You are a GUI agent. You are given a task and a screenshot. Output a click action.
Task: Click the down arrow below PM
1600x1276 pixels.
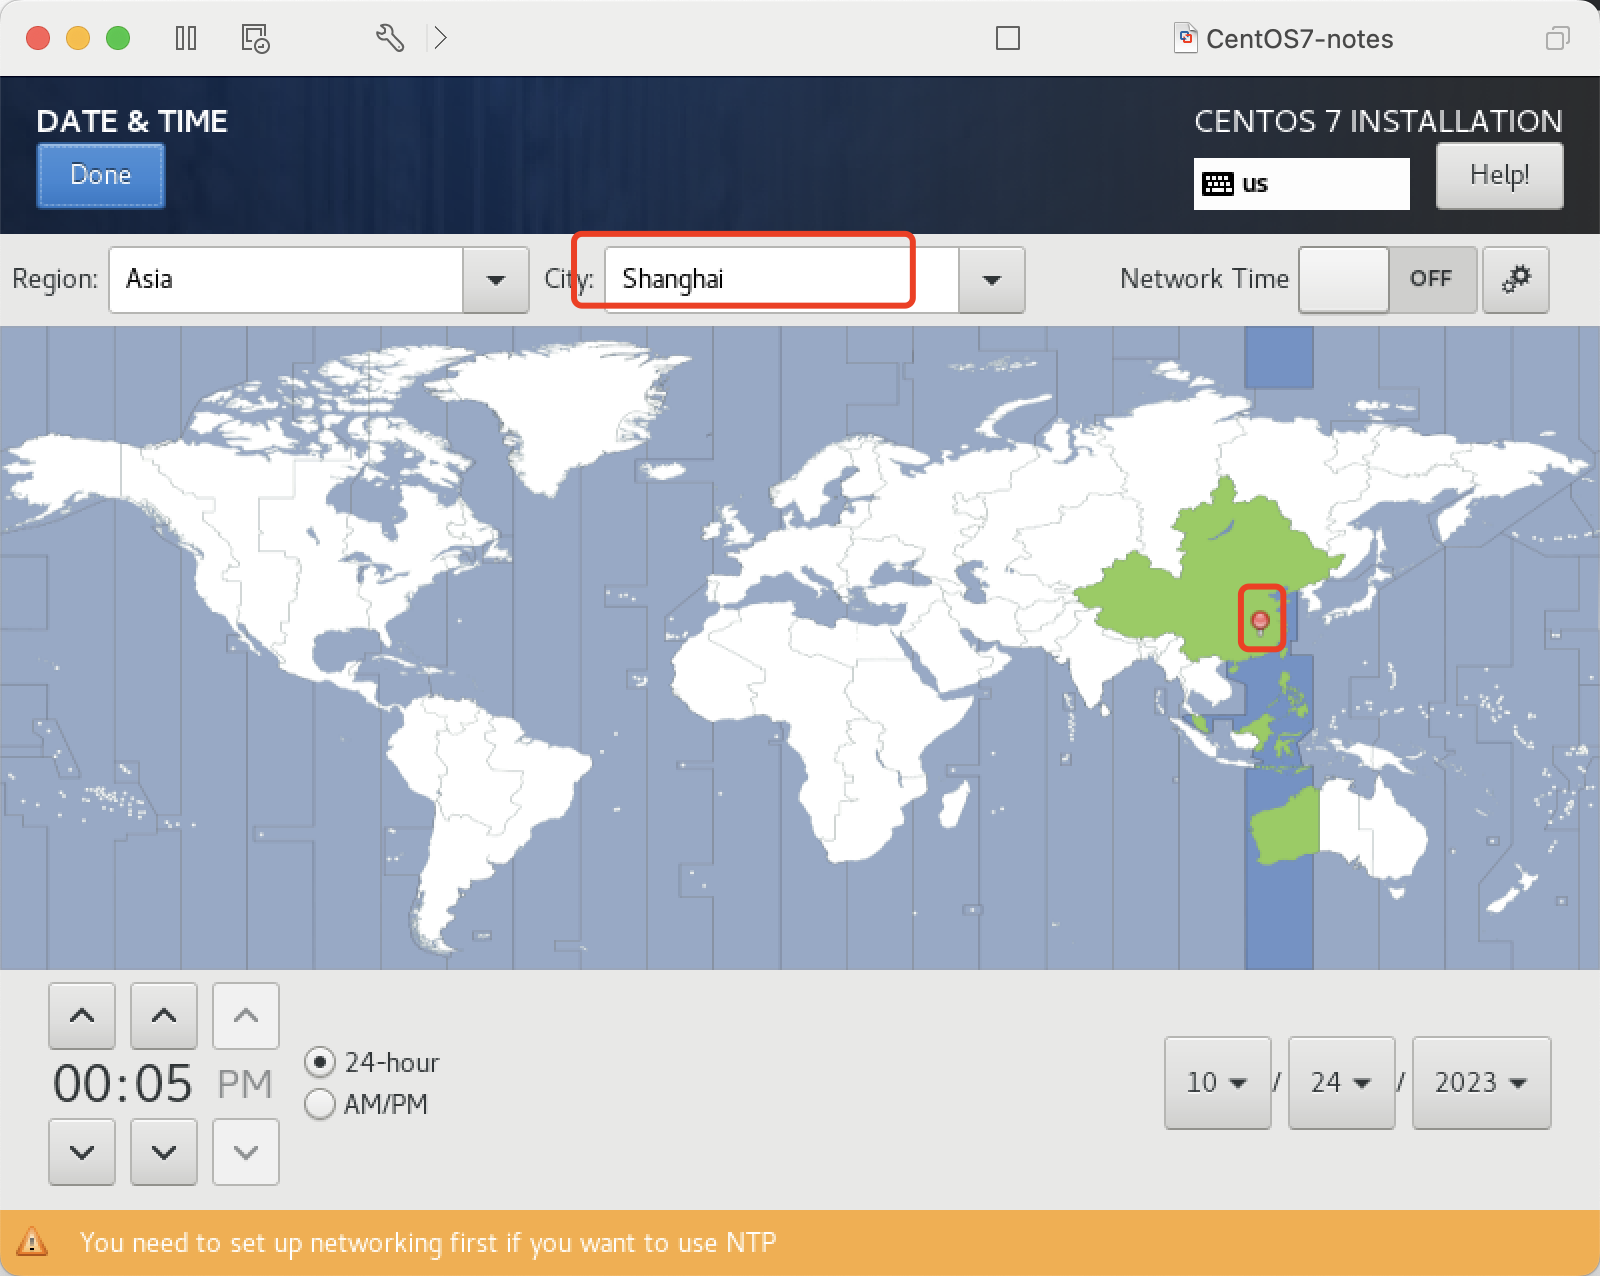[246, 1152]
